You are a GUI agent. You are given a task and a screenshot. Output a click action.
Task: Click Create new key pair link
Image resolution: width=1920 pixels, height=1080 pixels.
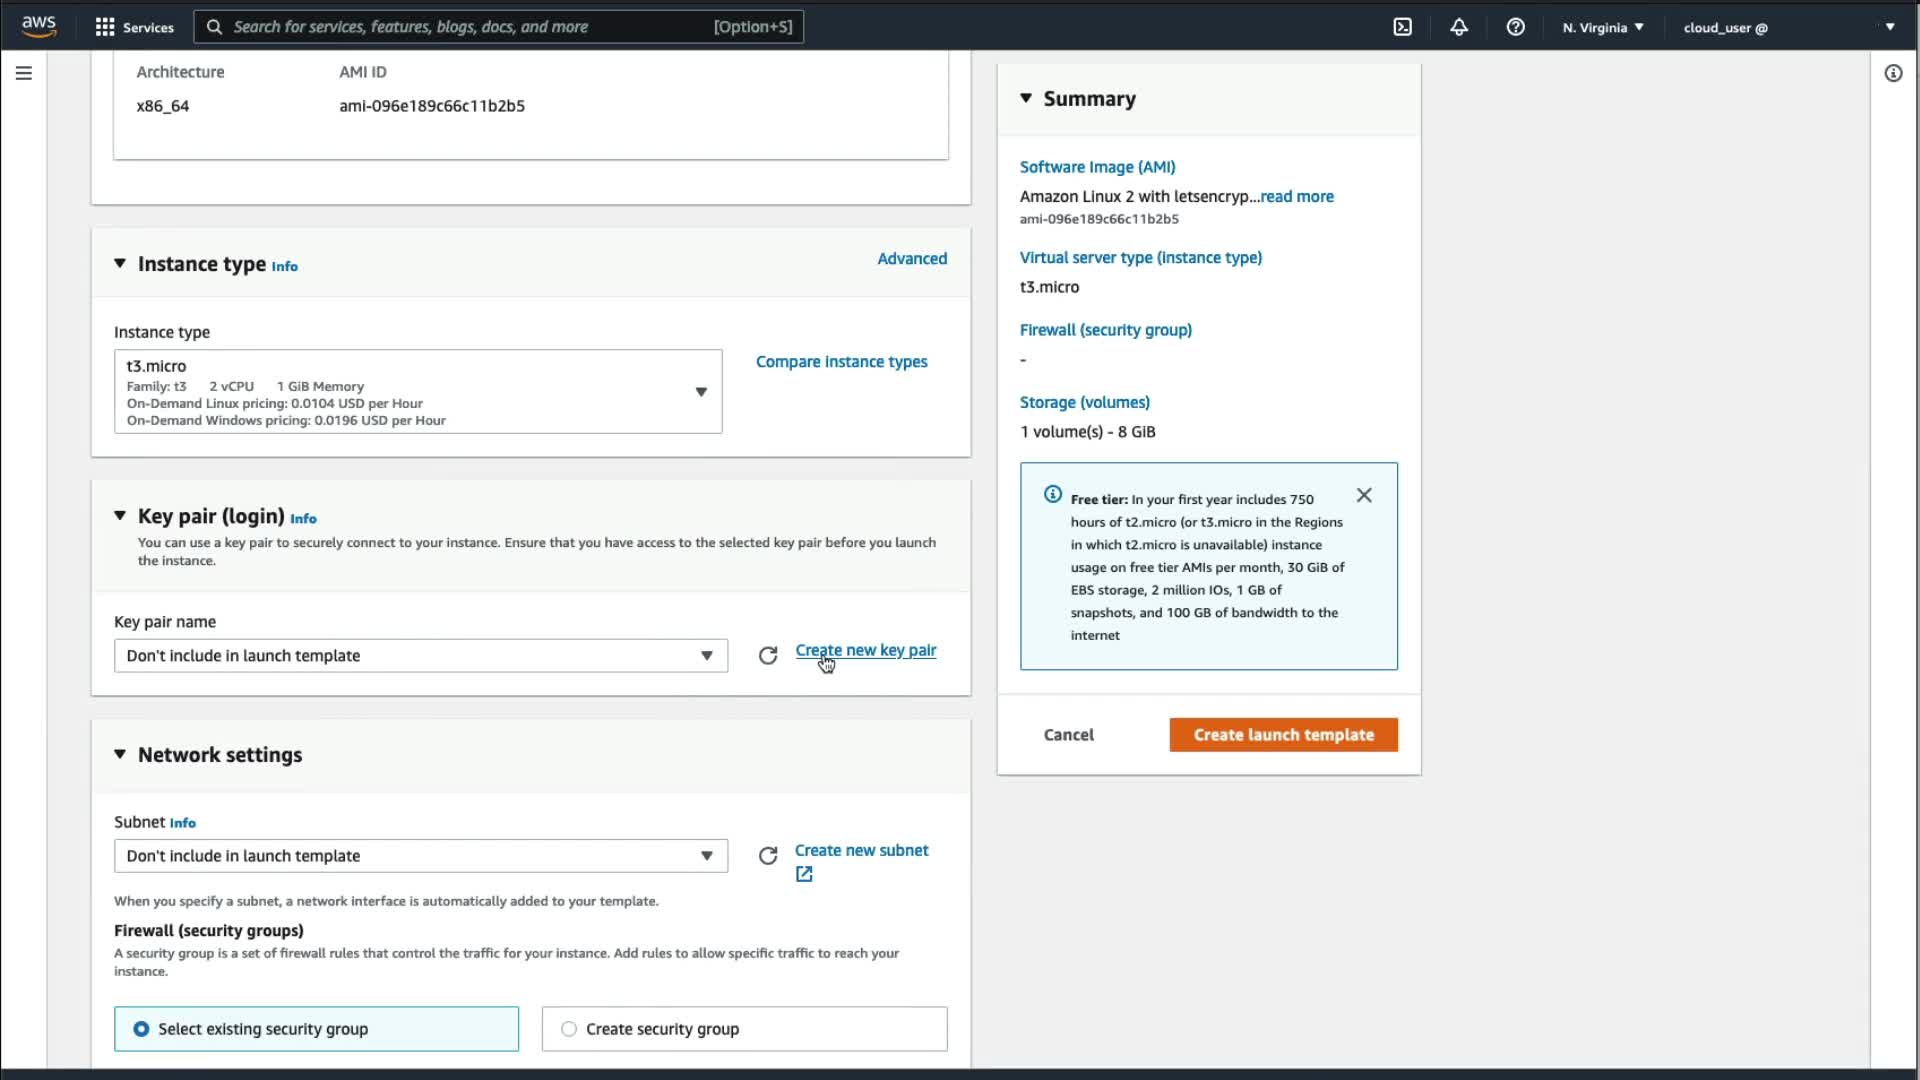coord(865,650)
